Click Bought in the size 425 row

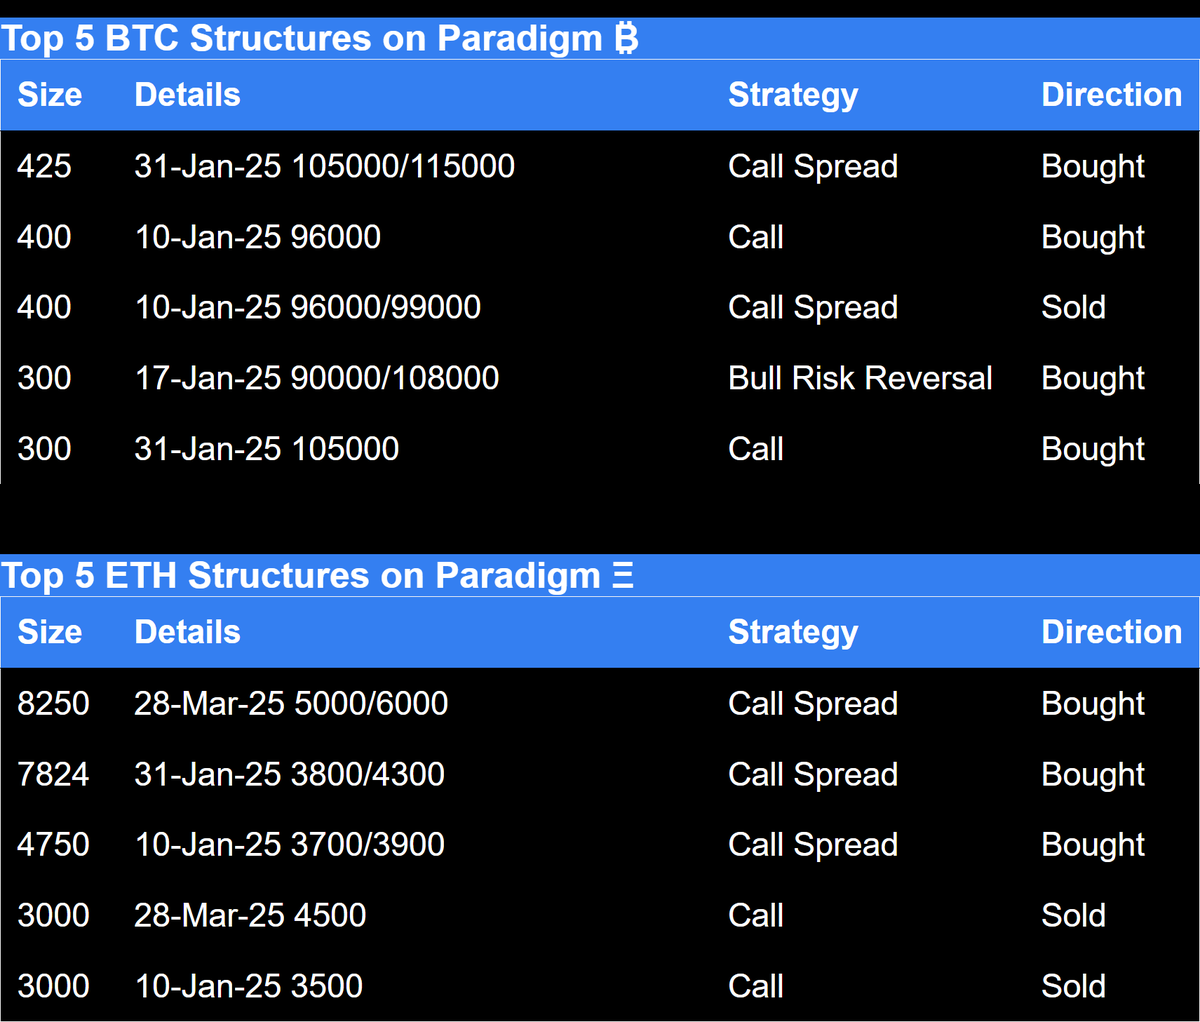pyautogui.click(x=1093, y=167)
